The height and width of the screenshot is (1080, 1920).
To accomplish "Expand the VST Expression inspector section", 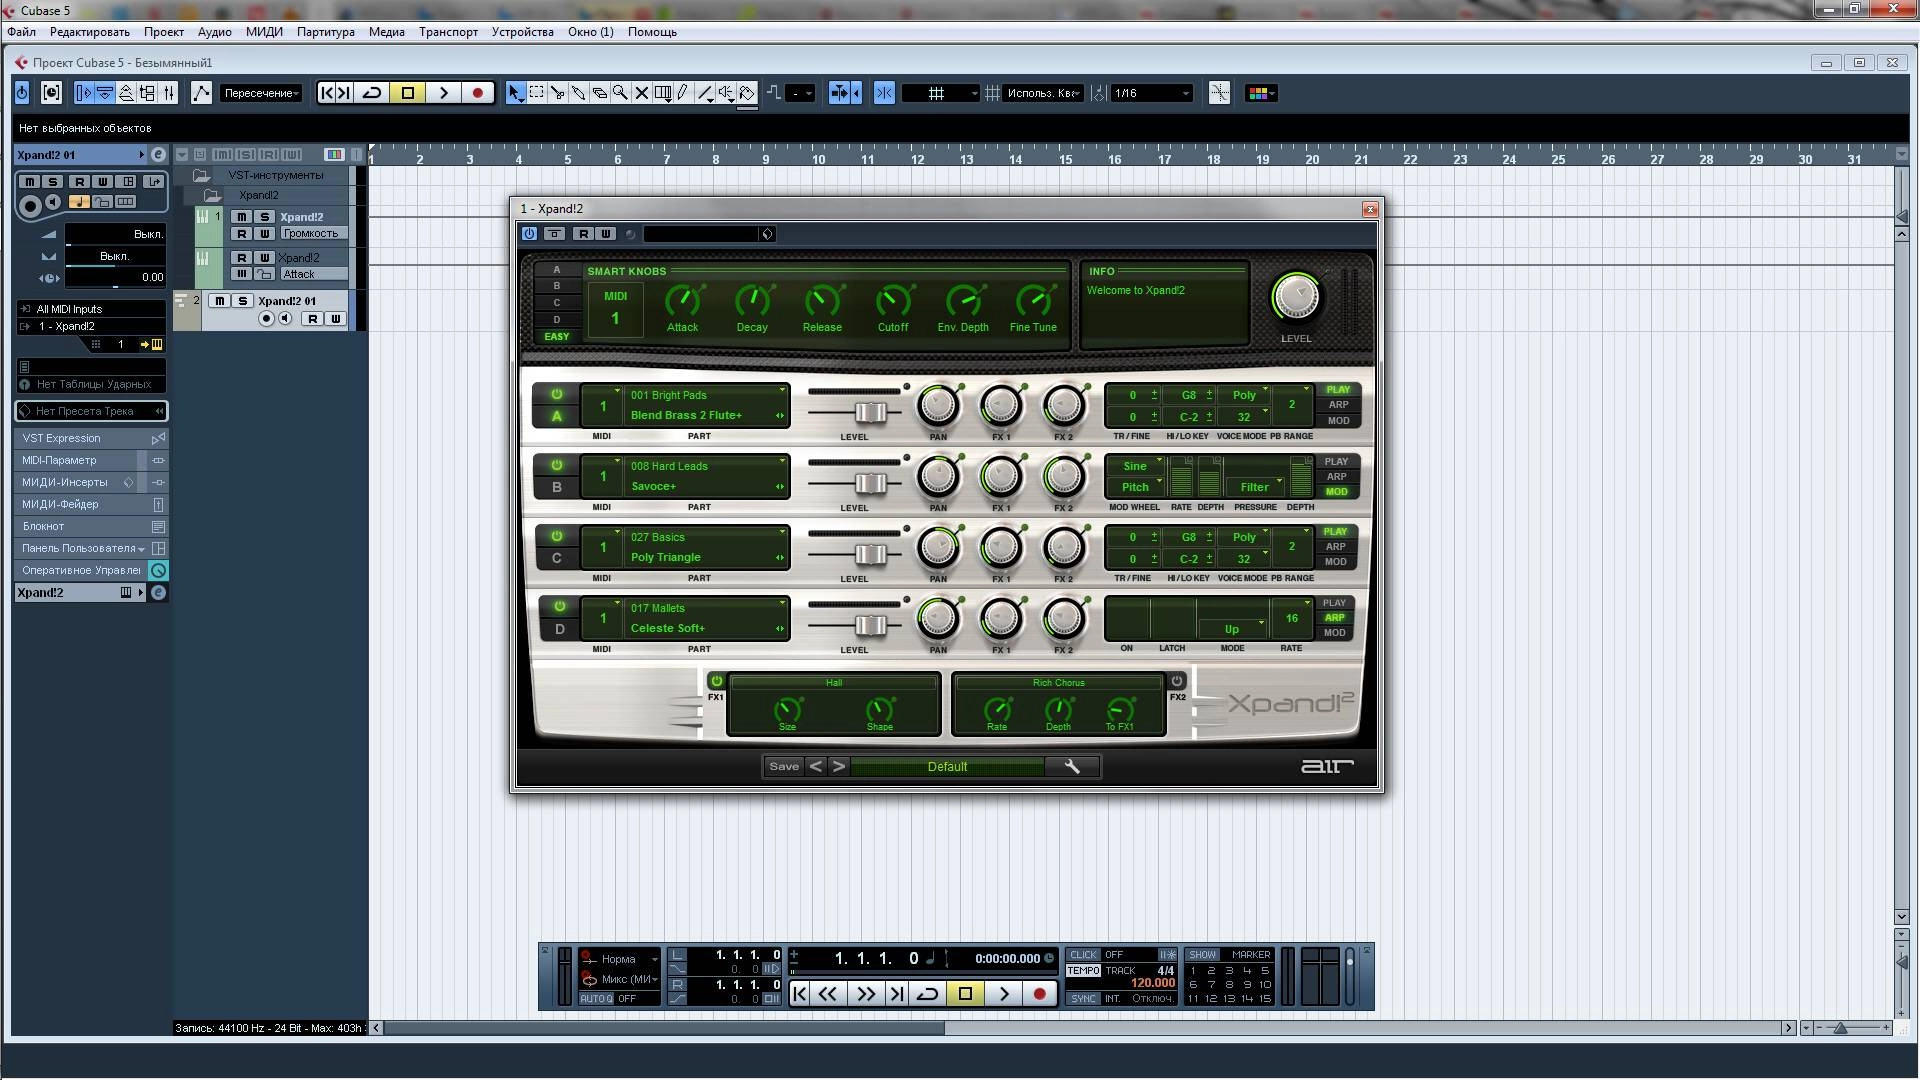I will [x=90, y=438].
